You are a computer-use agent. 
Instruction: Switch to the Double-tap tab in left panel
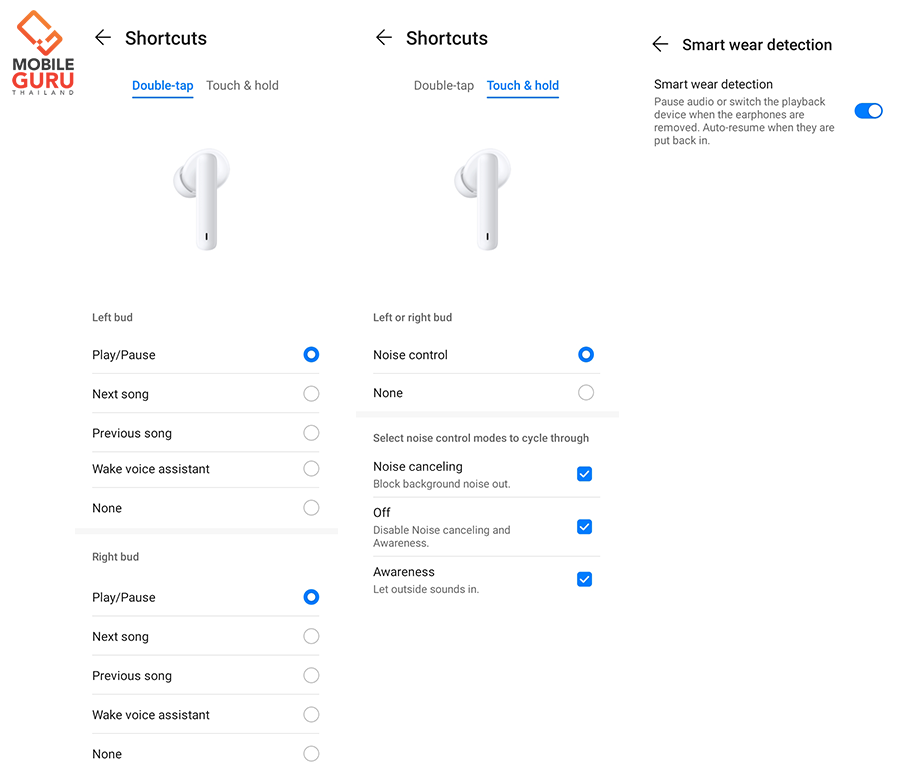pyautogui.click(x=162, y=86)
